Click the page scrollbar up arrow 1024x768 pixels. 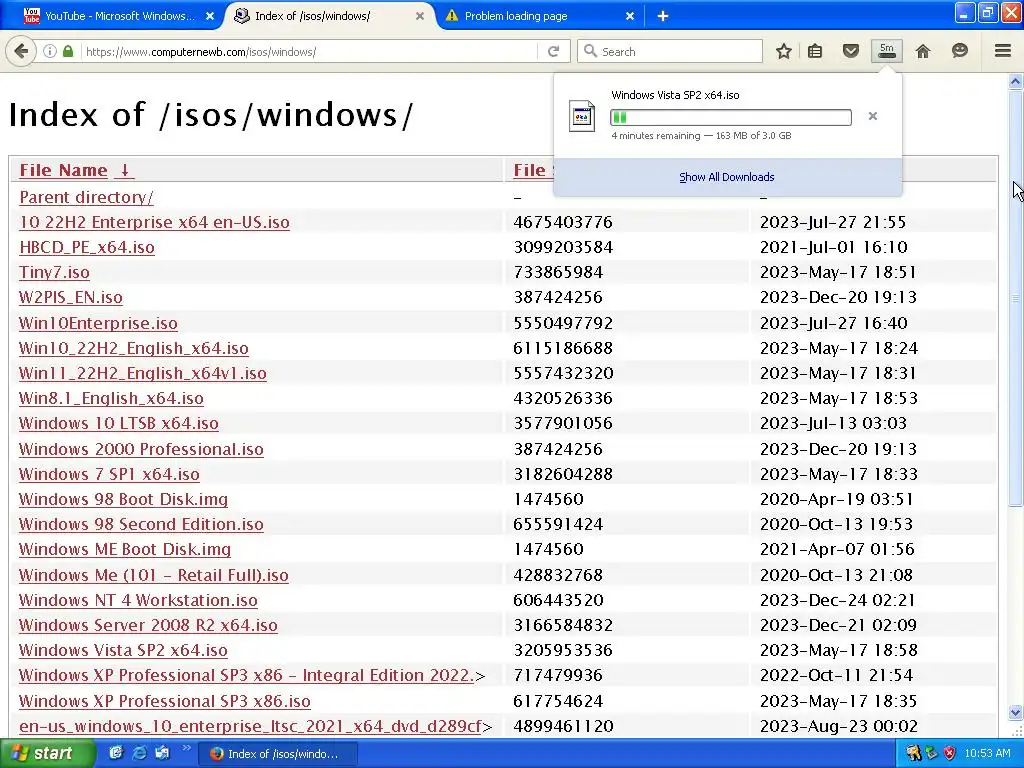[1015, 82]
